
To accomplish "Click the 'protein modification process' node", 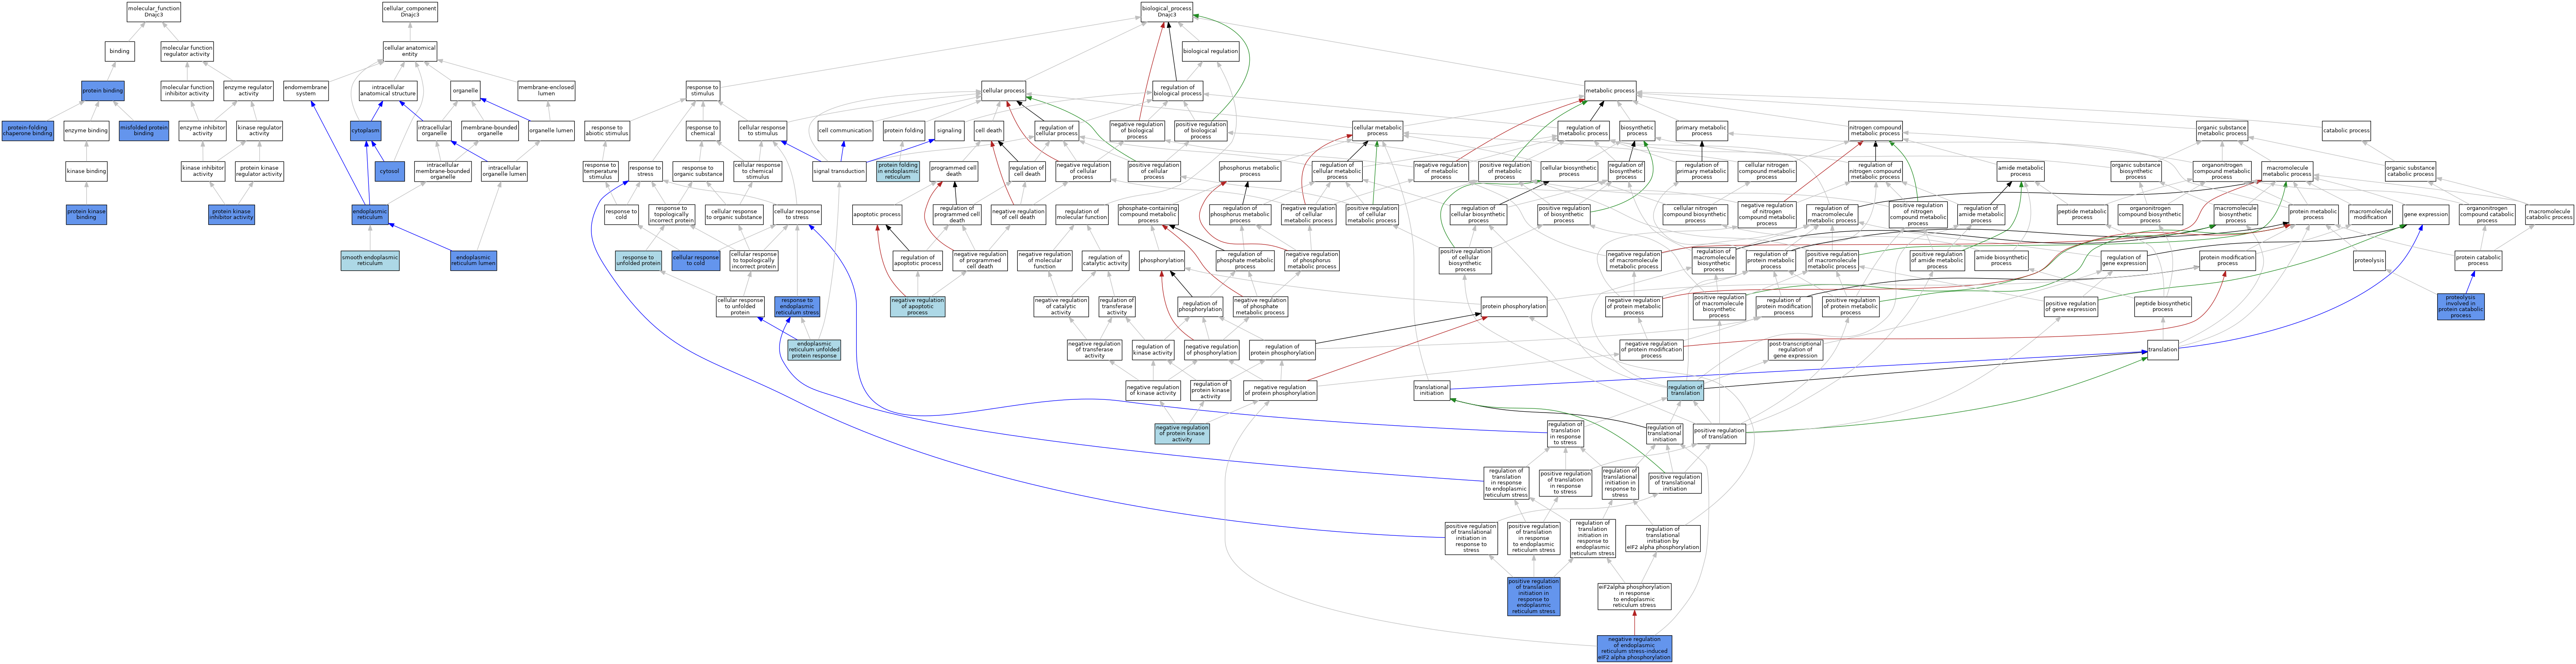I will pyautogui.click(x=2227, y=261).
